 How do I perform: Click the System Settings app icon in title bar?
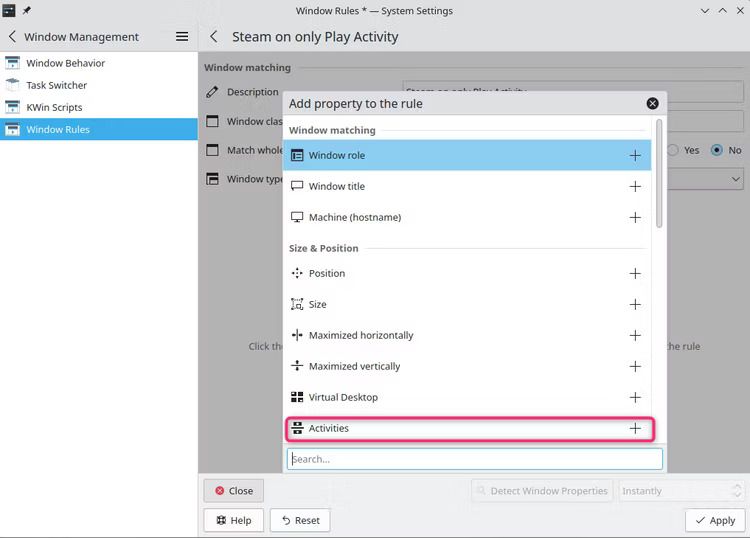(9, 11)
